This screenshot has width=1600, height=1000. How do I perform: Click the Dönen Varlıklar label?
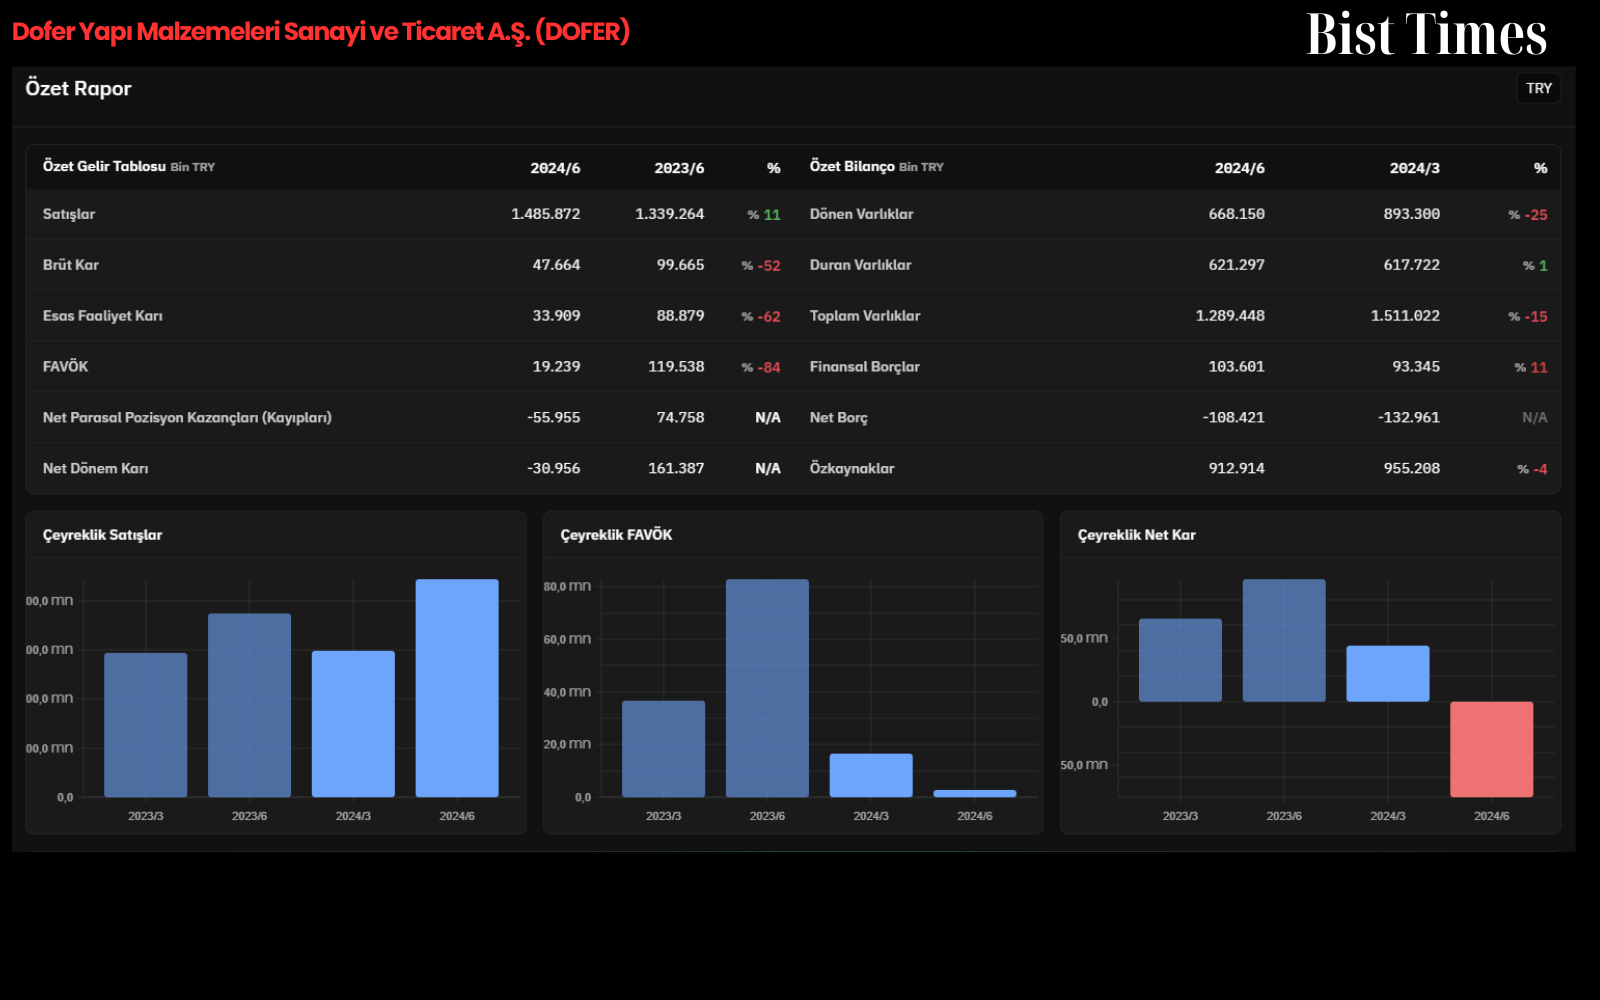click(862, 214)
